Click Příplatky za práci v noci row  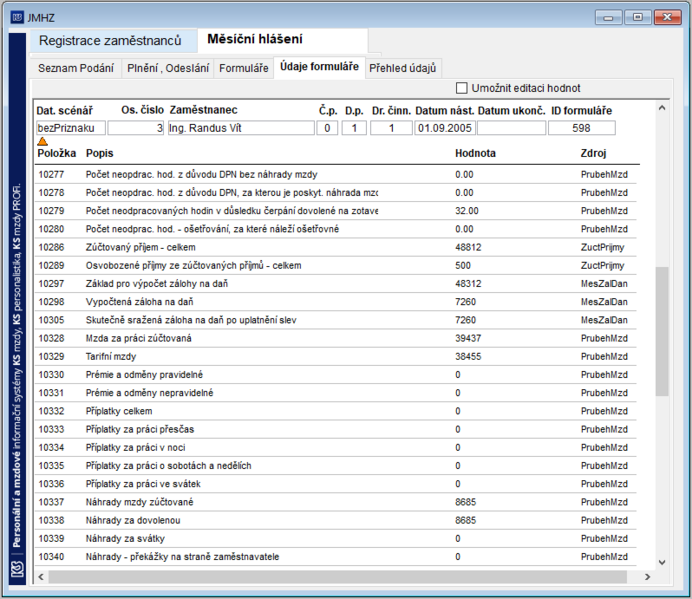[335, 448]
